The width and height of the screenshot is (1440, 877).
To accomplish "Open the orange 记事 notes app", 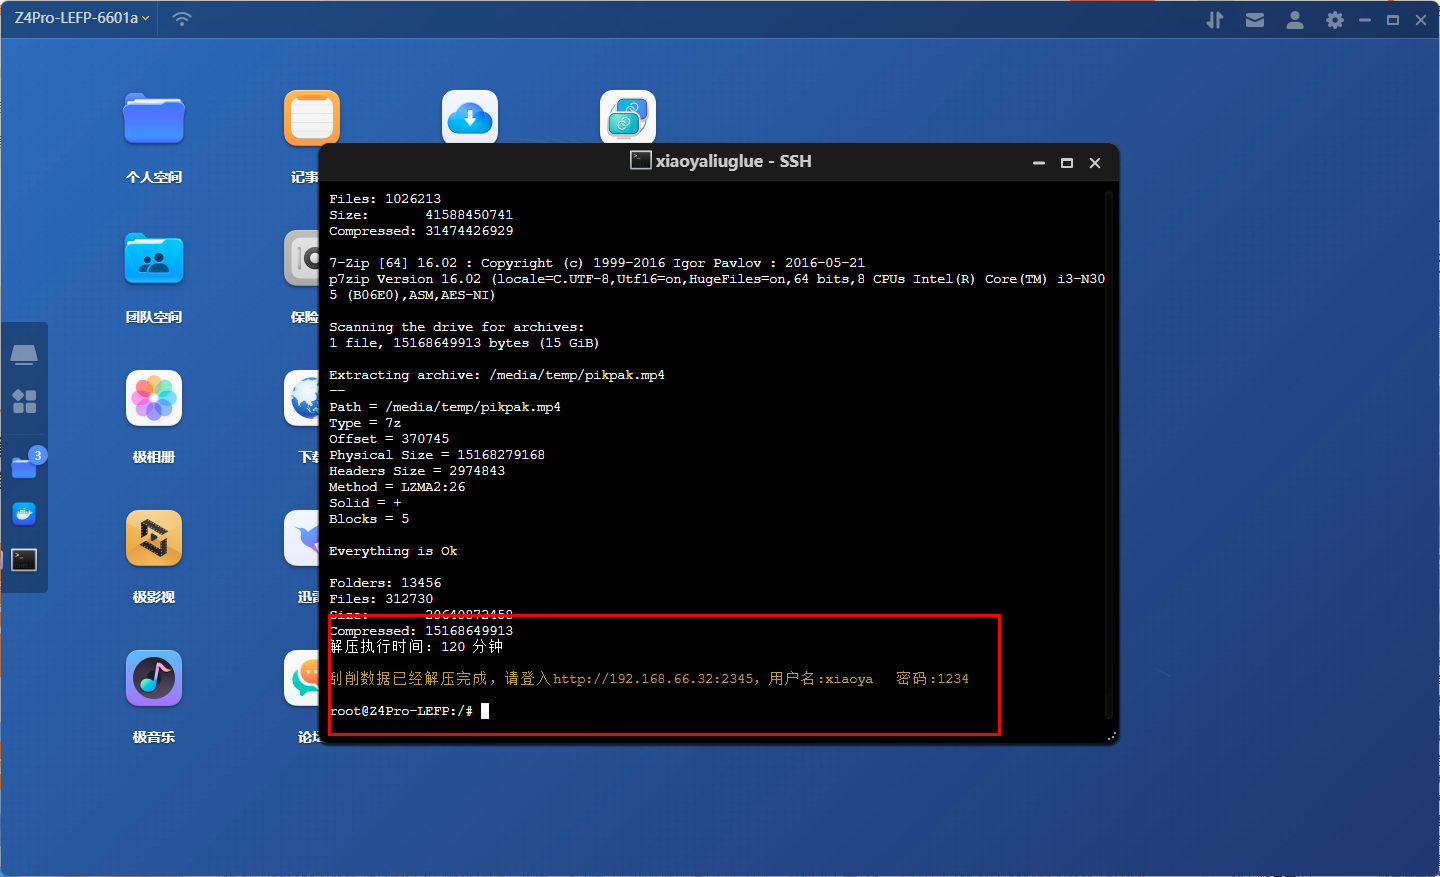I will click(x=311, y=119).
